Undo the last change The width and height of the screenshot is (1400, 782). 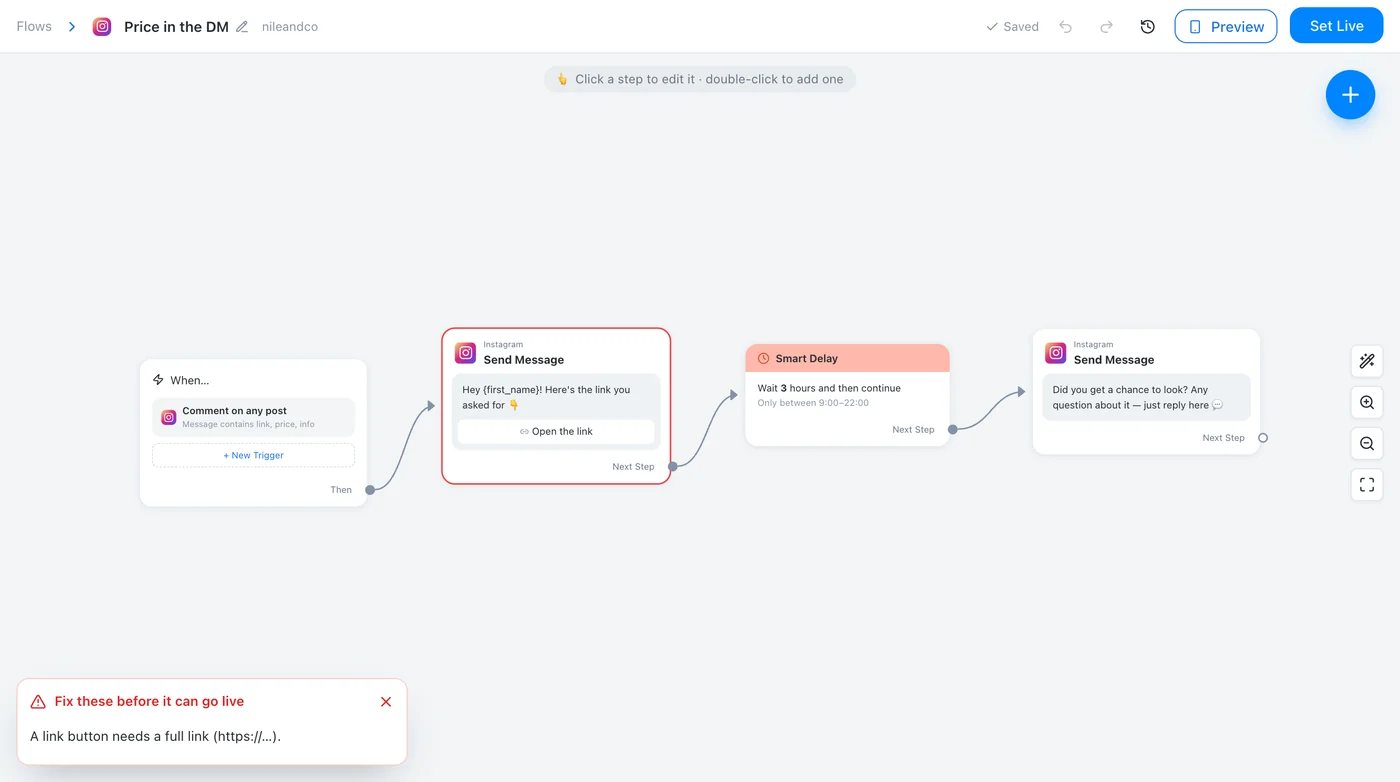pos(1066,27)
